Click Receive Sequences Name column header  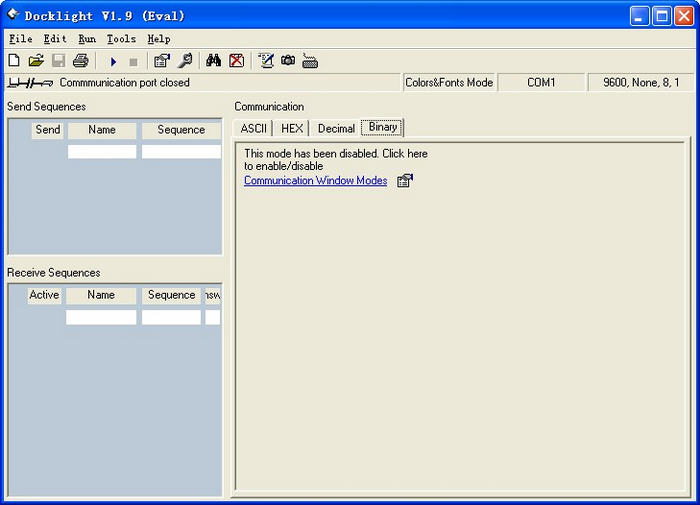click(101, 295)
